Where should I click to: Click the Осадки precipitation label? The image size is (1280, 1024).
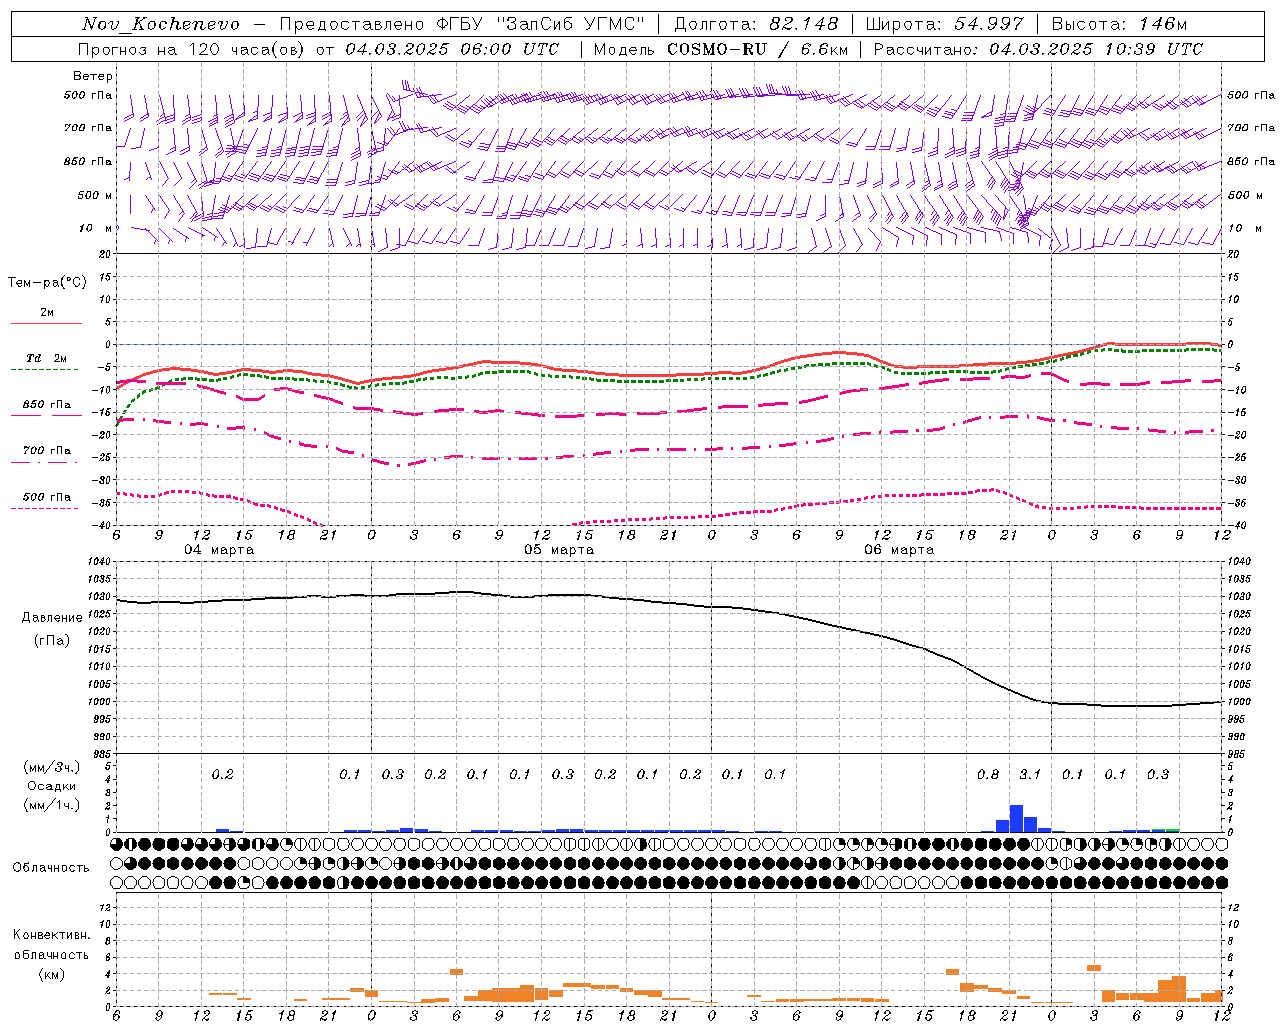(51, 786)
